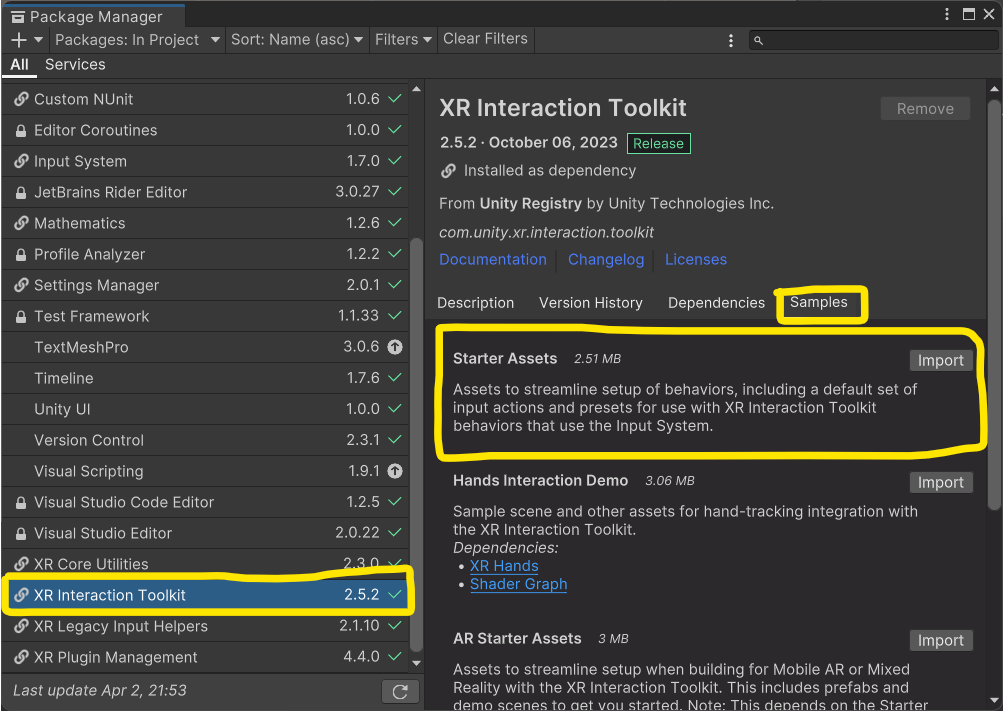Import the AR Starter Assets sample

[941, 641]
